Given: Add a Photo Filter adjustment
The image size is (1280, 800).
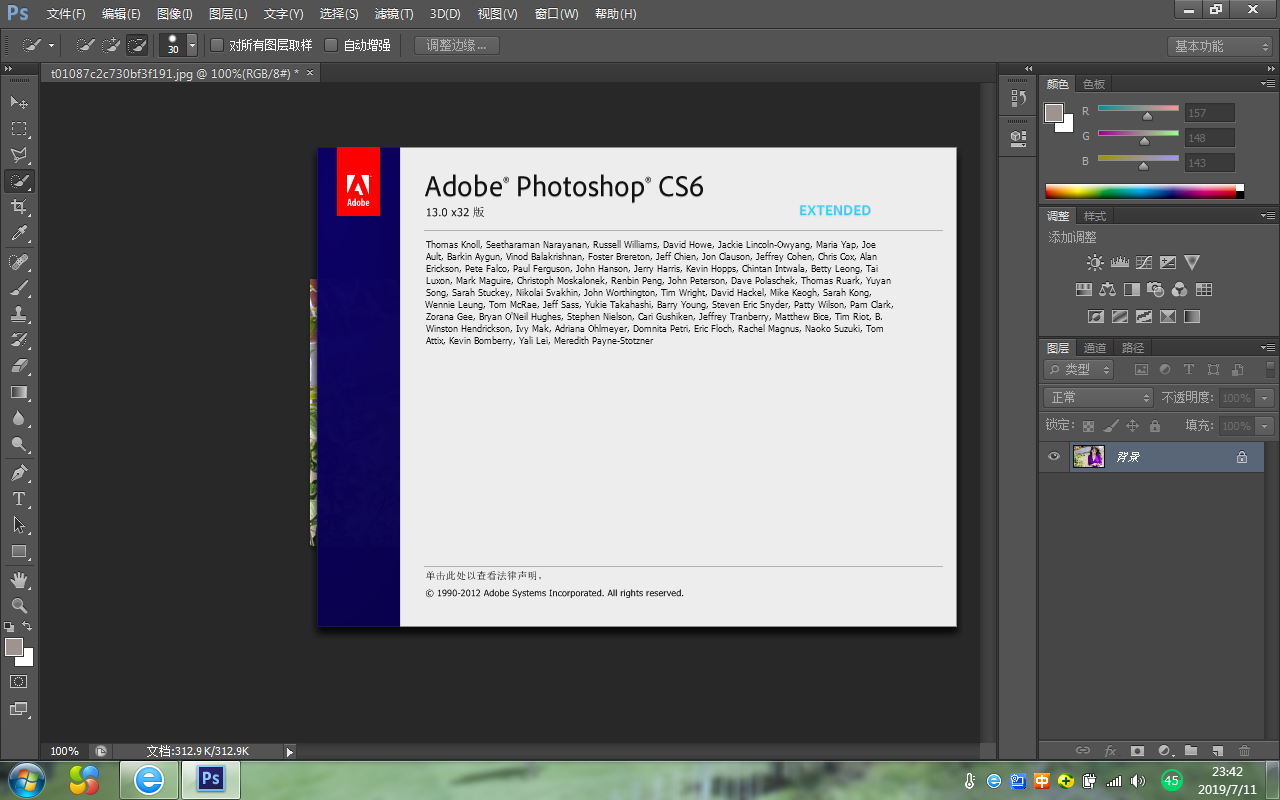Looking at the screenshot, I should 1156,290.
